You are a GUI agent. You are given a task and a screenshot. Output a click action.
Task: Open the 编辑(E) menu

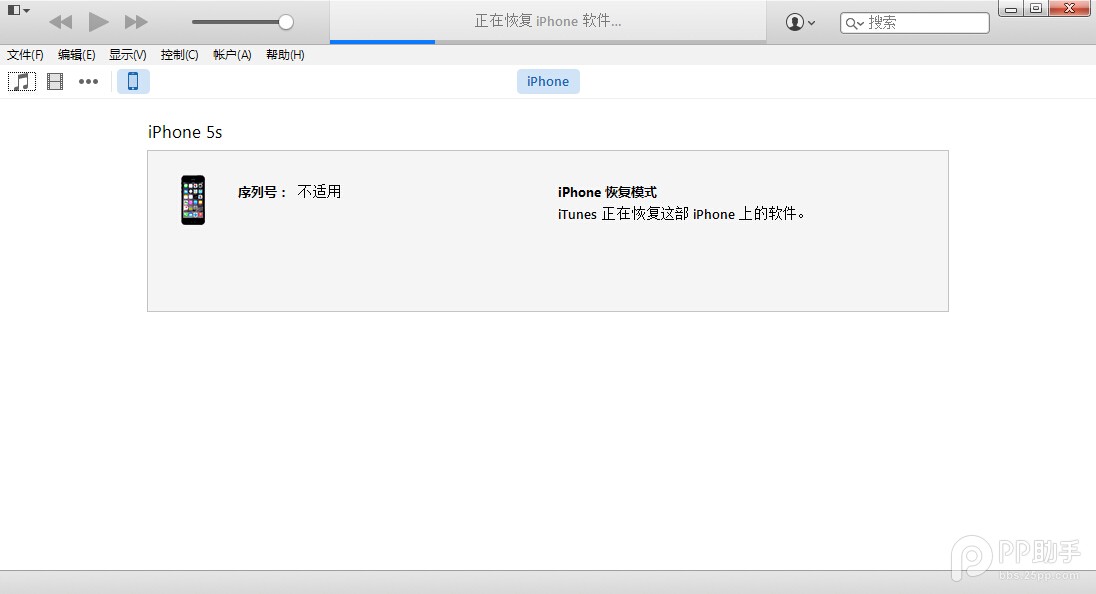point(76,55)
